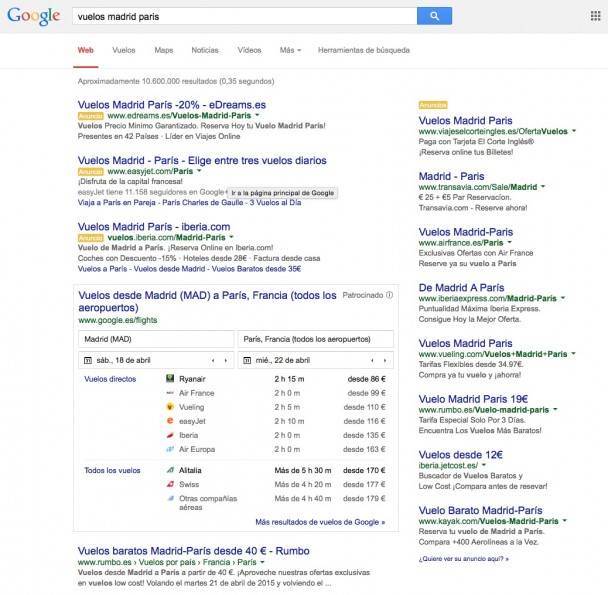Click the Alitalia airline logo
608x595 pixels.
click(170, 470)
